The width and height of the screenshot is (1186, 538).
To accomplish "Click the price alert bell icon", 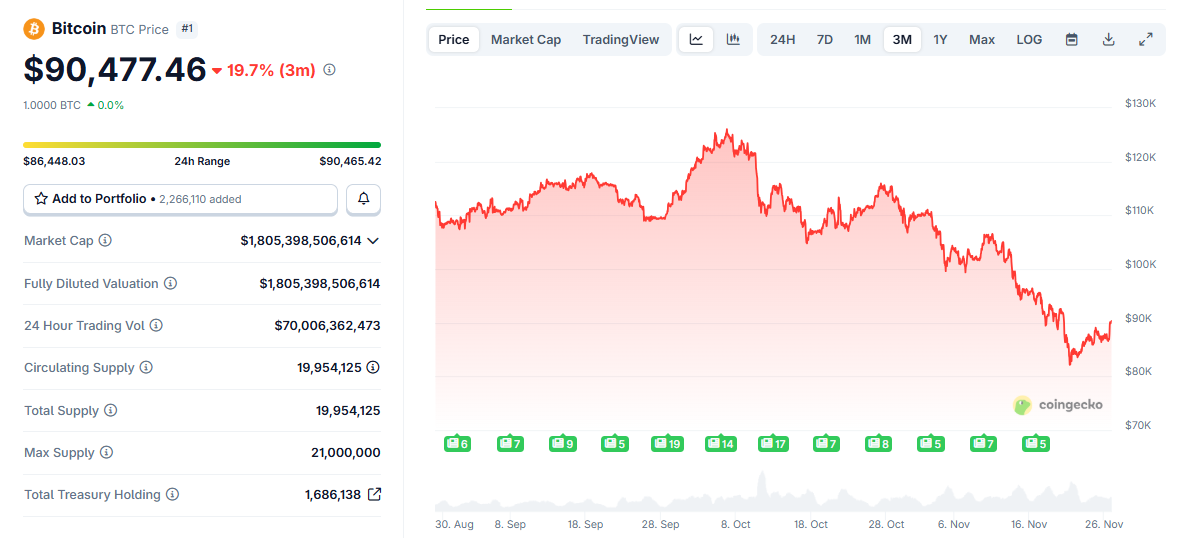I will (363, 199).
